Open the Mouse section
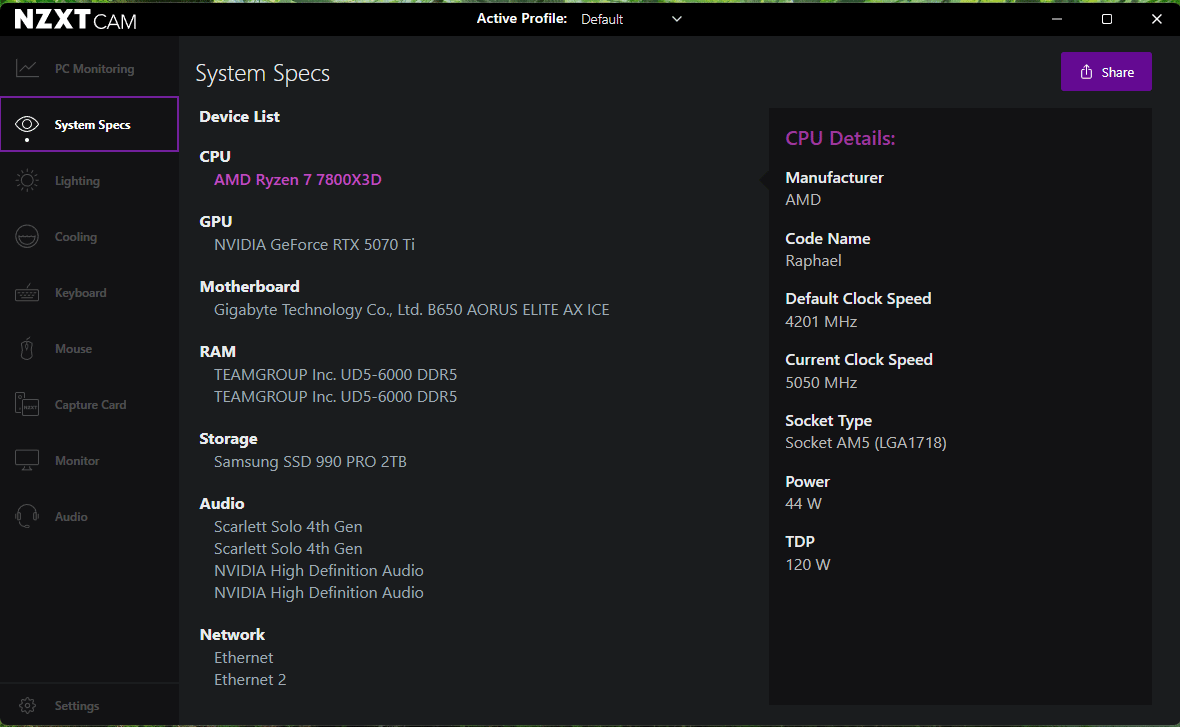This screenshot has width=1180, height=727. point(90,348)
